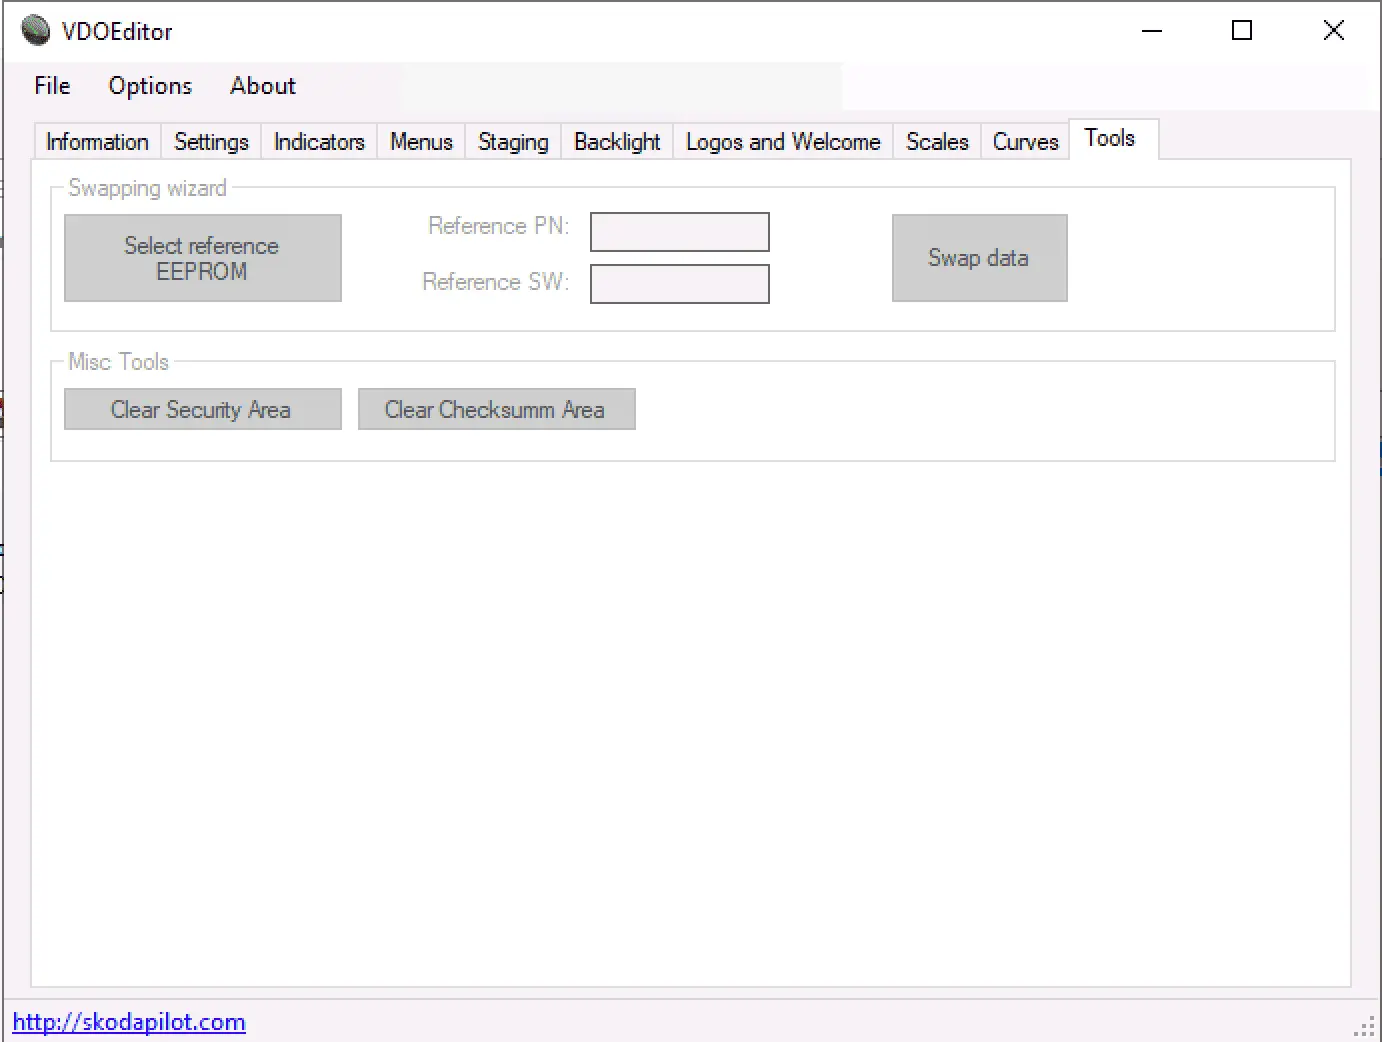The width and height of the screenshot is (1382, 1042).
Task: Go to the Settings tab
Action: (x=211, y=142)
